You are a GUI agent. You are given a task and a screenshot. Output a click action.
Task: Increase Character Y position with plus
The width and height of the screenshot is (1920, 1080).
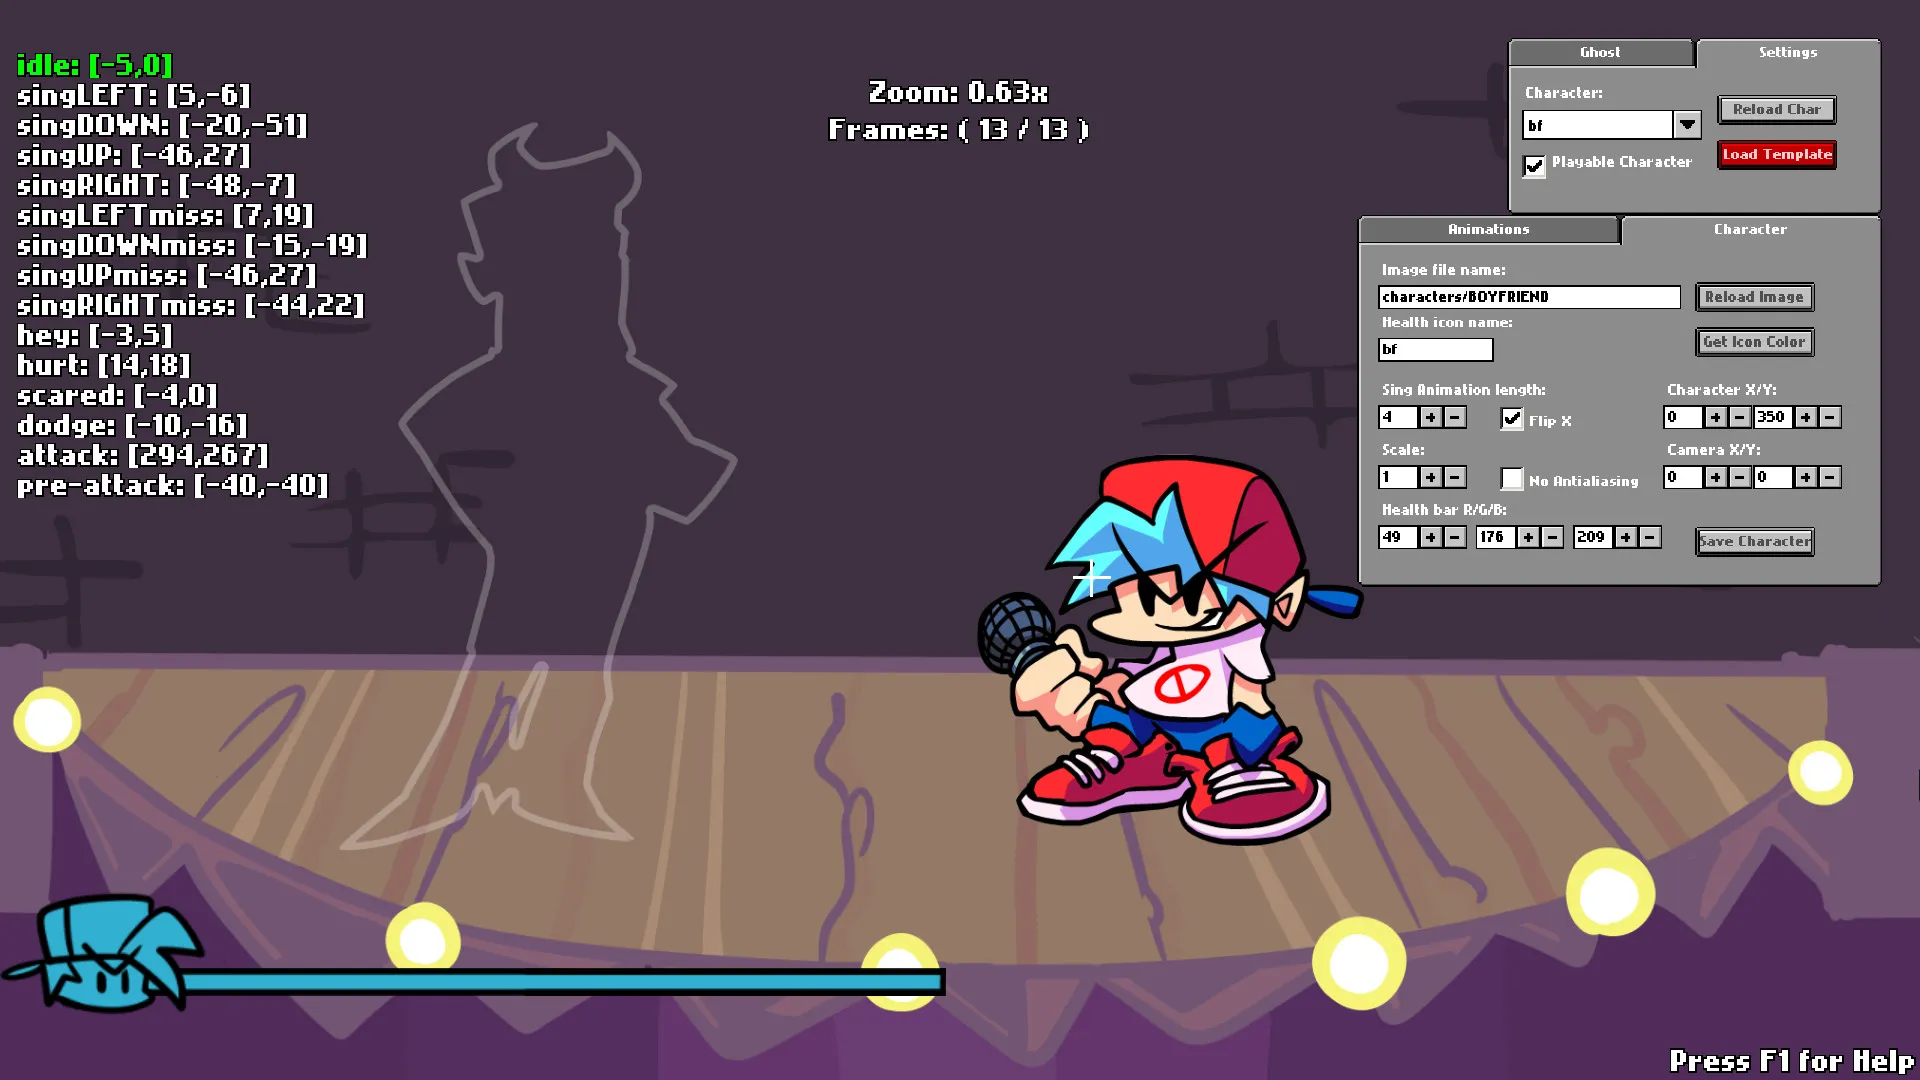click(1806, 418)
